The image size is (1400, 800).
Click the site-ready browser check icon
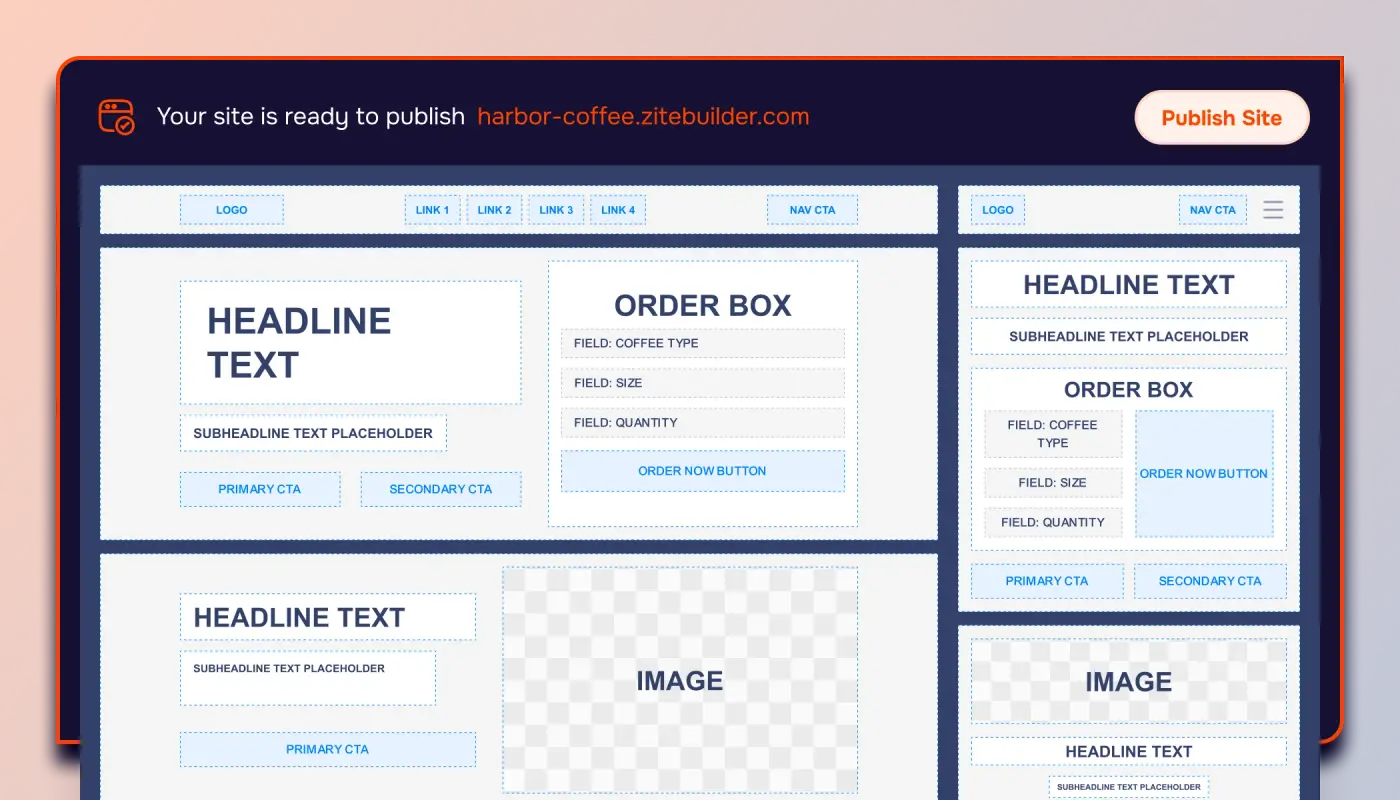pyautogui.click(x=116, y=117)
